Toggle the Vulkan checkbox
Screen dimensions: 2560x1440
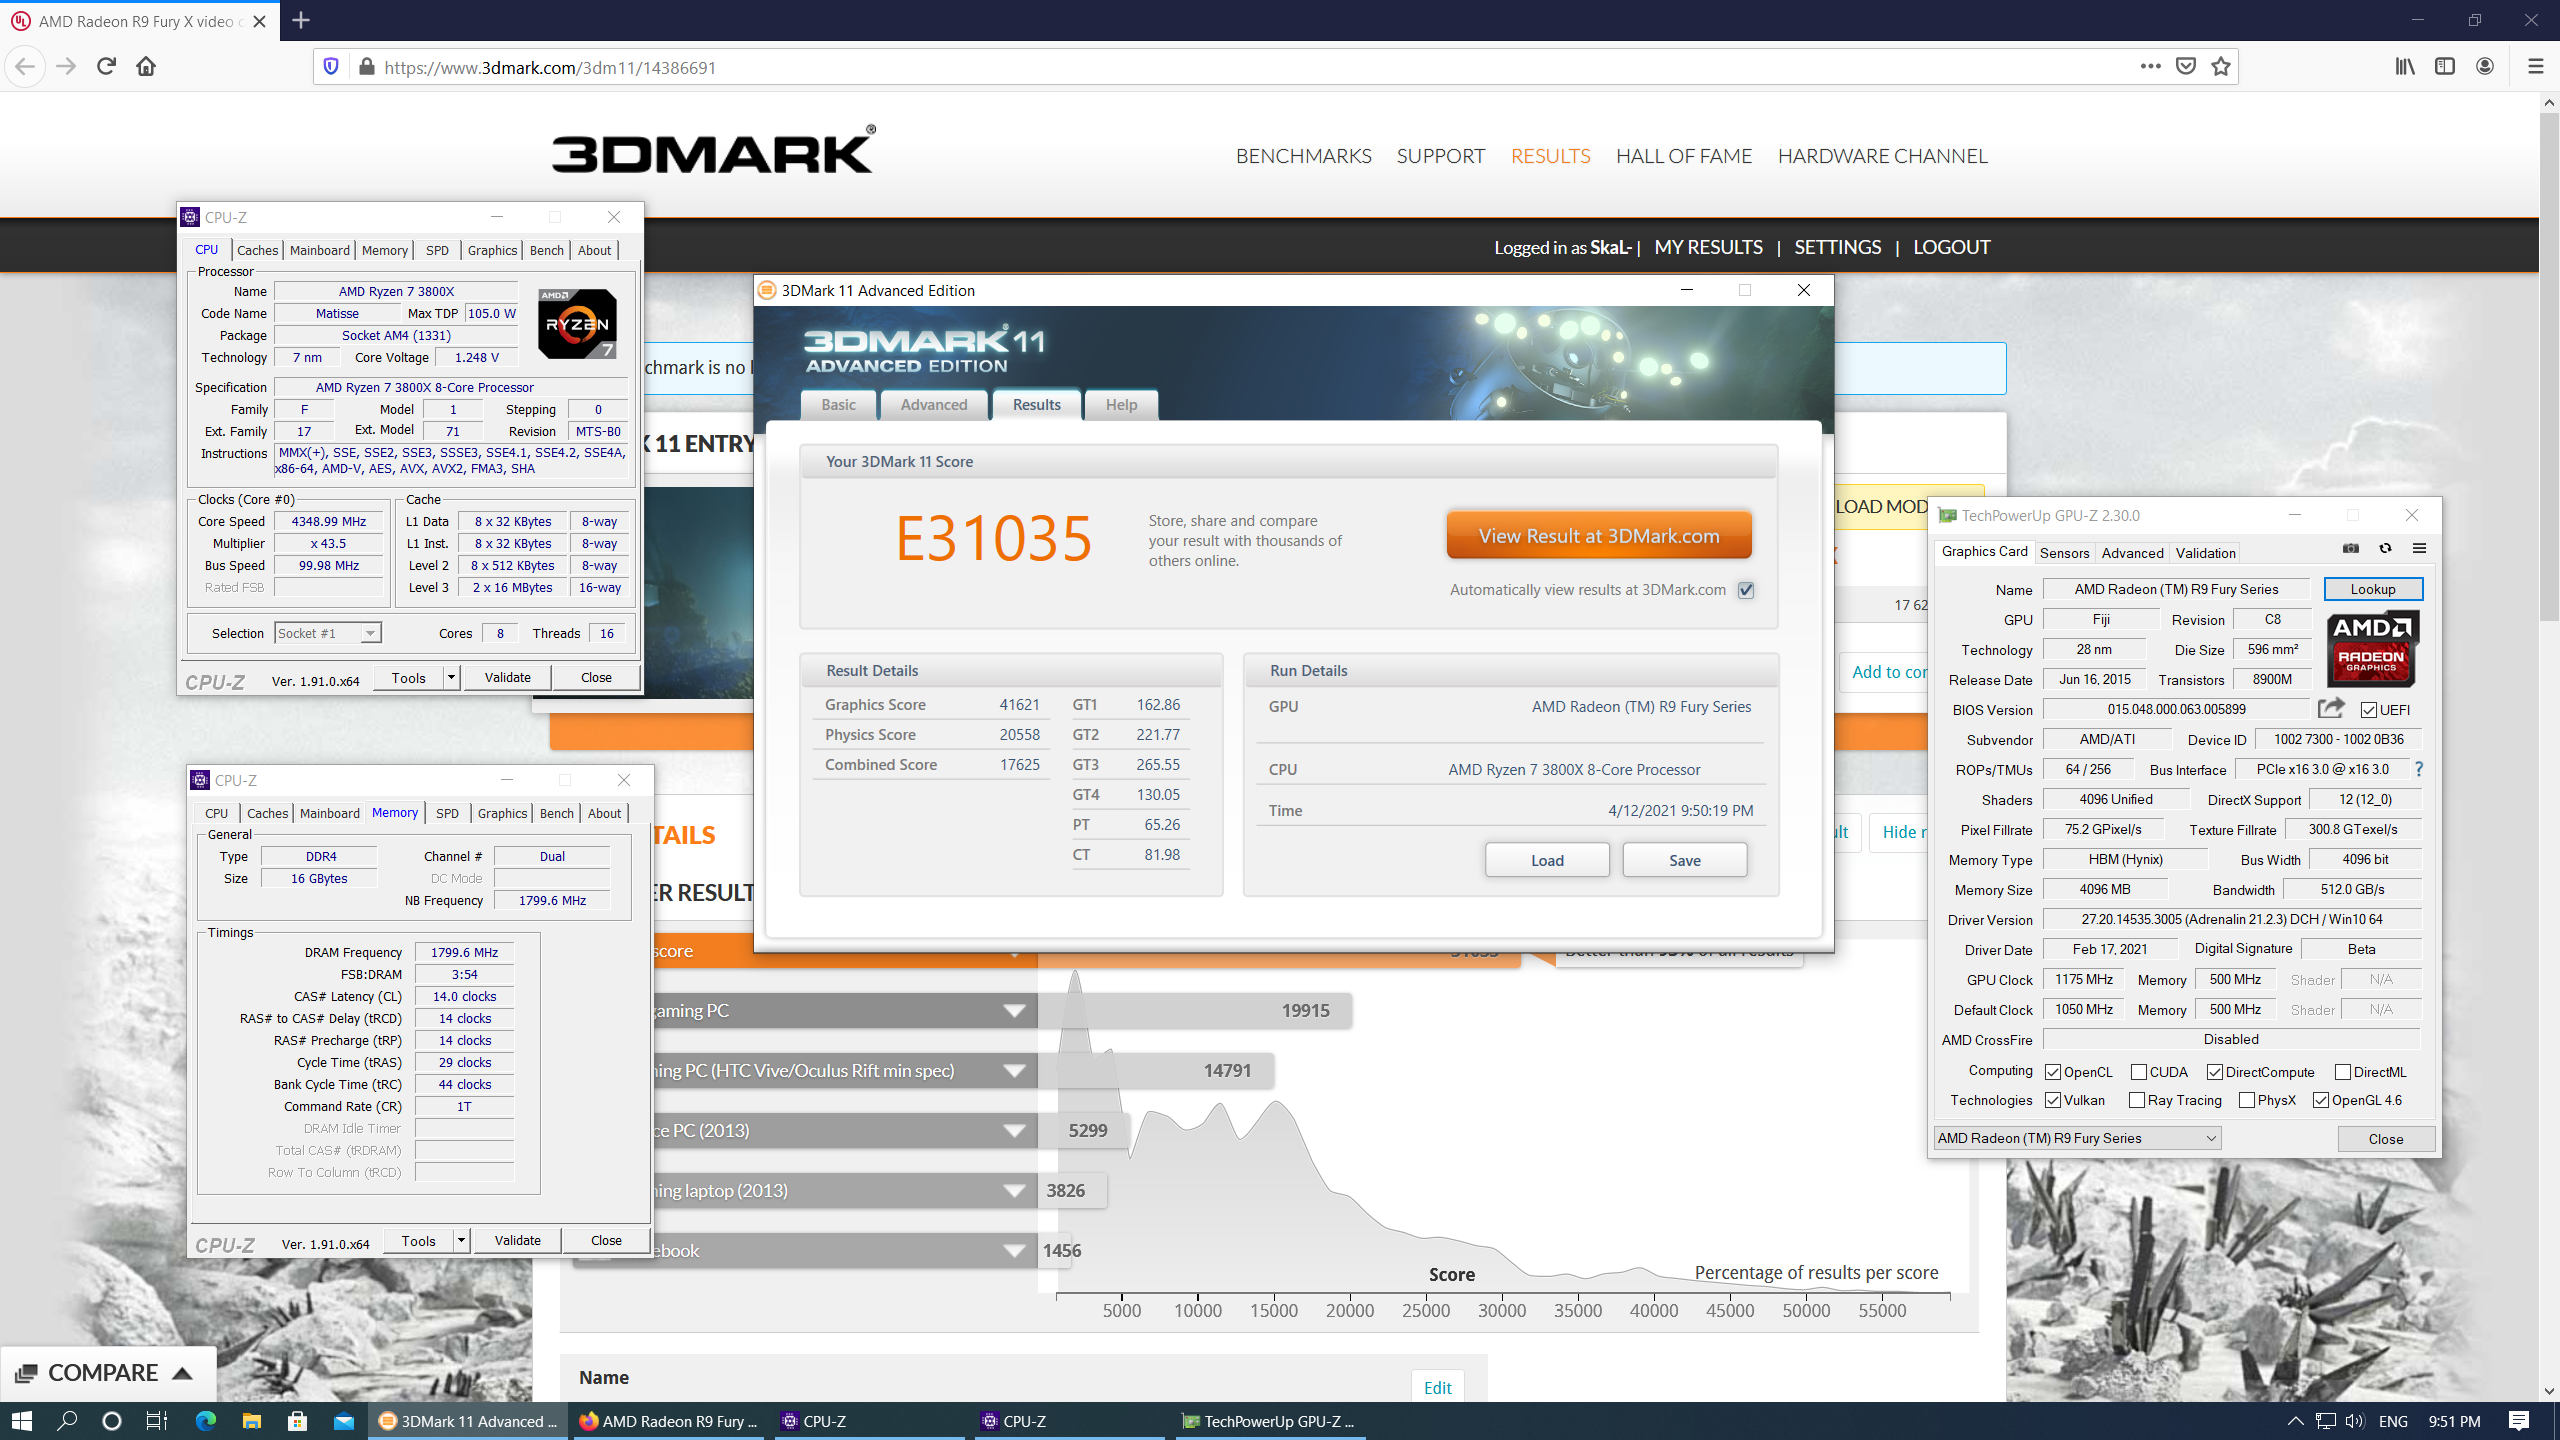(x=2053, y=1100)
